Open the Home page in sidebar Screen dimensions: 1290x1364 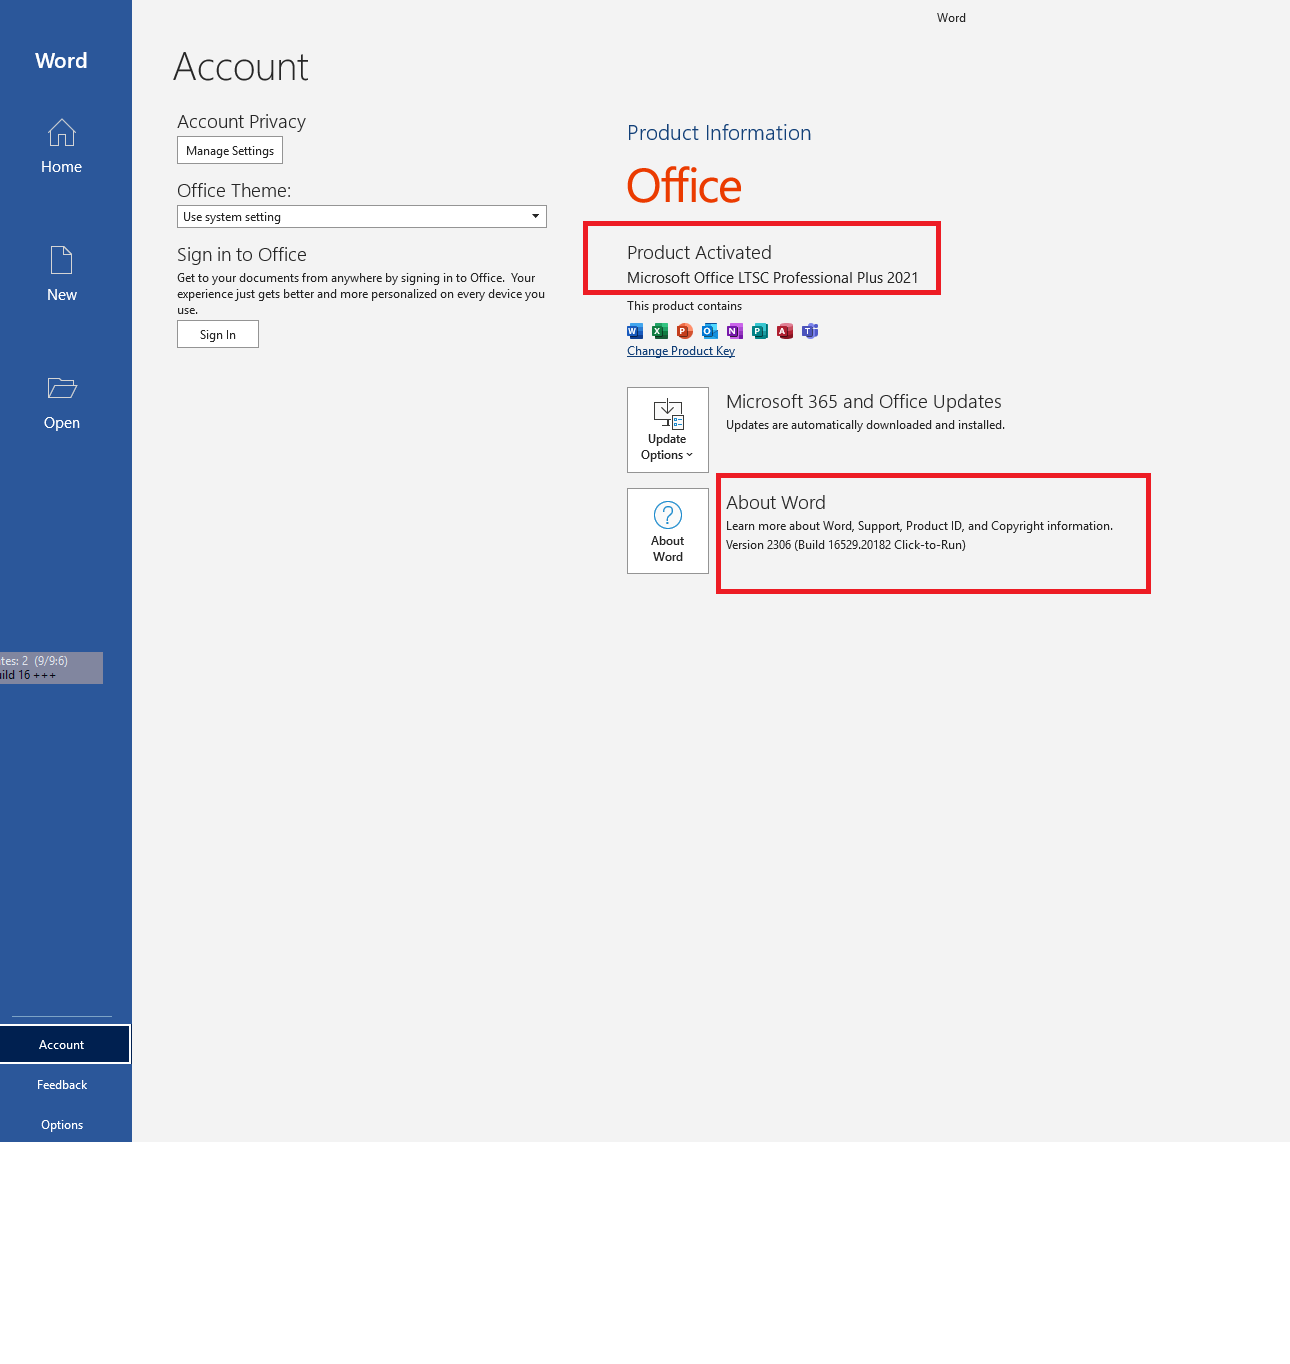[61, 146]
